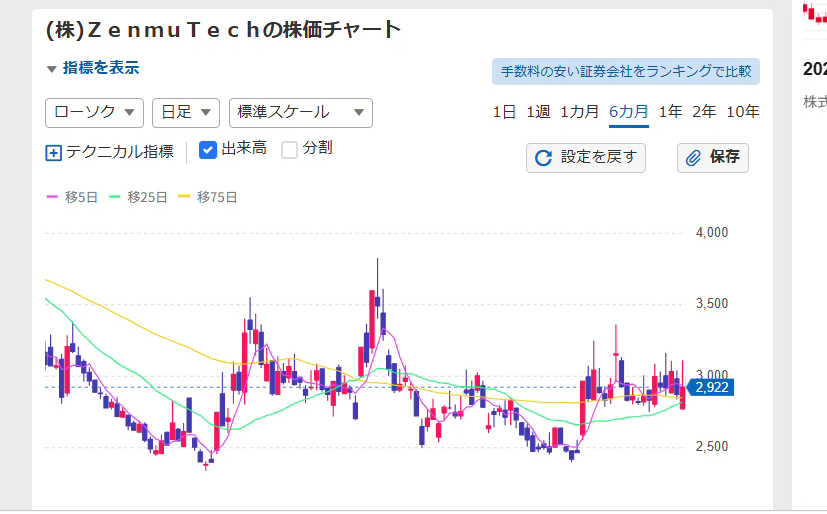Select the 1年 period tab
The width and height of the screenshot is (827, 514).
click(x=670, y=112)
